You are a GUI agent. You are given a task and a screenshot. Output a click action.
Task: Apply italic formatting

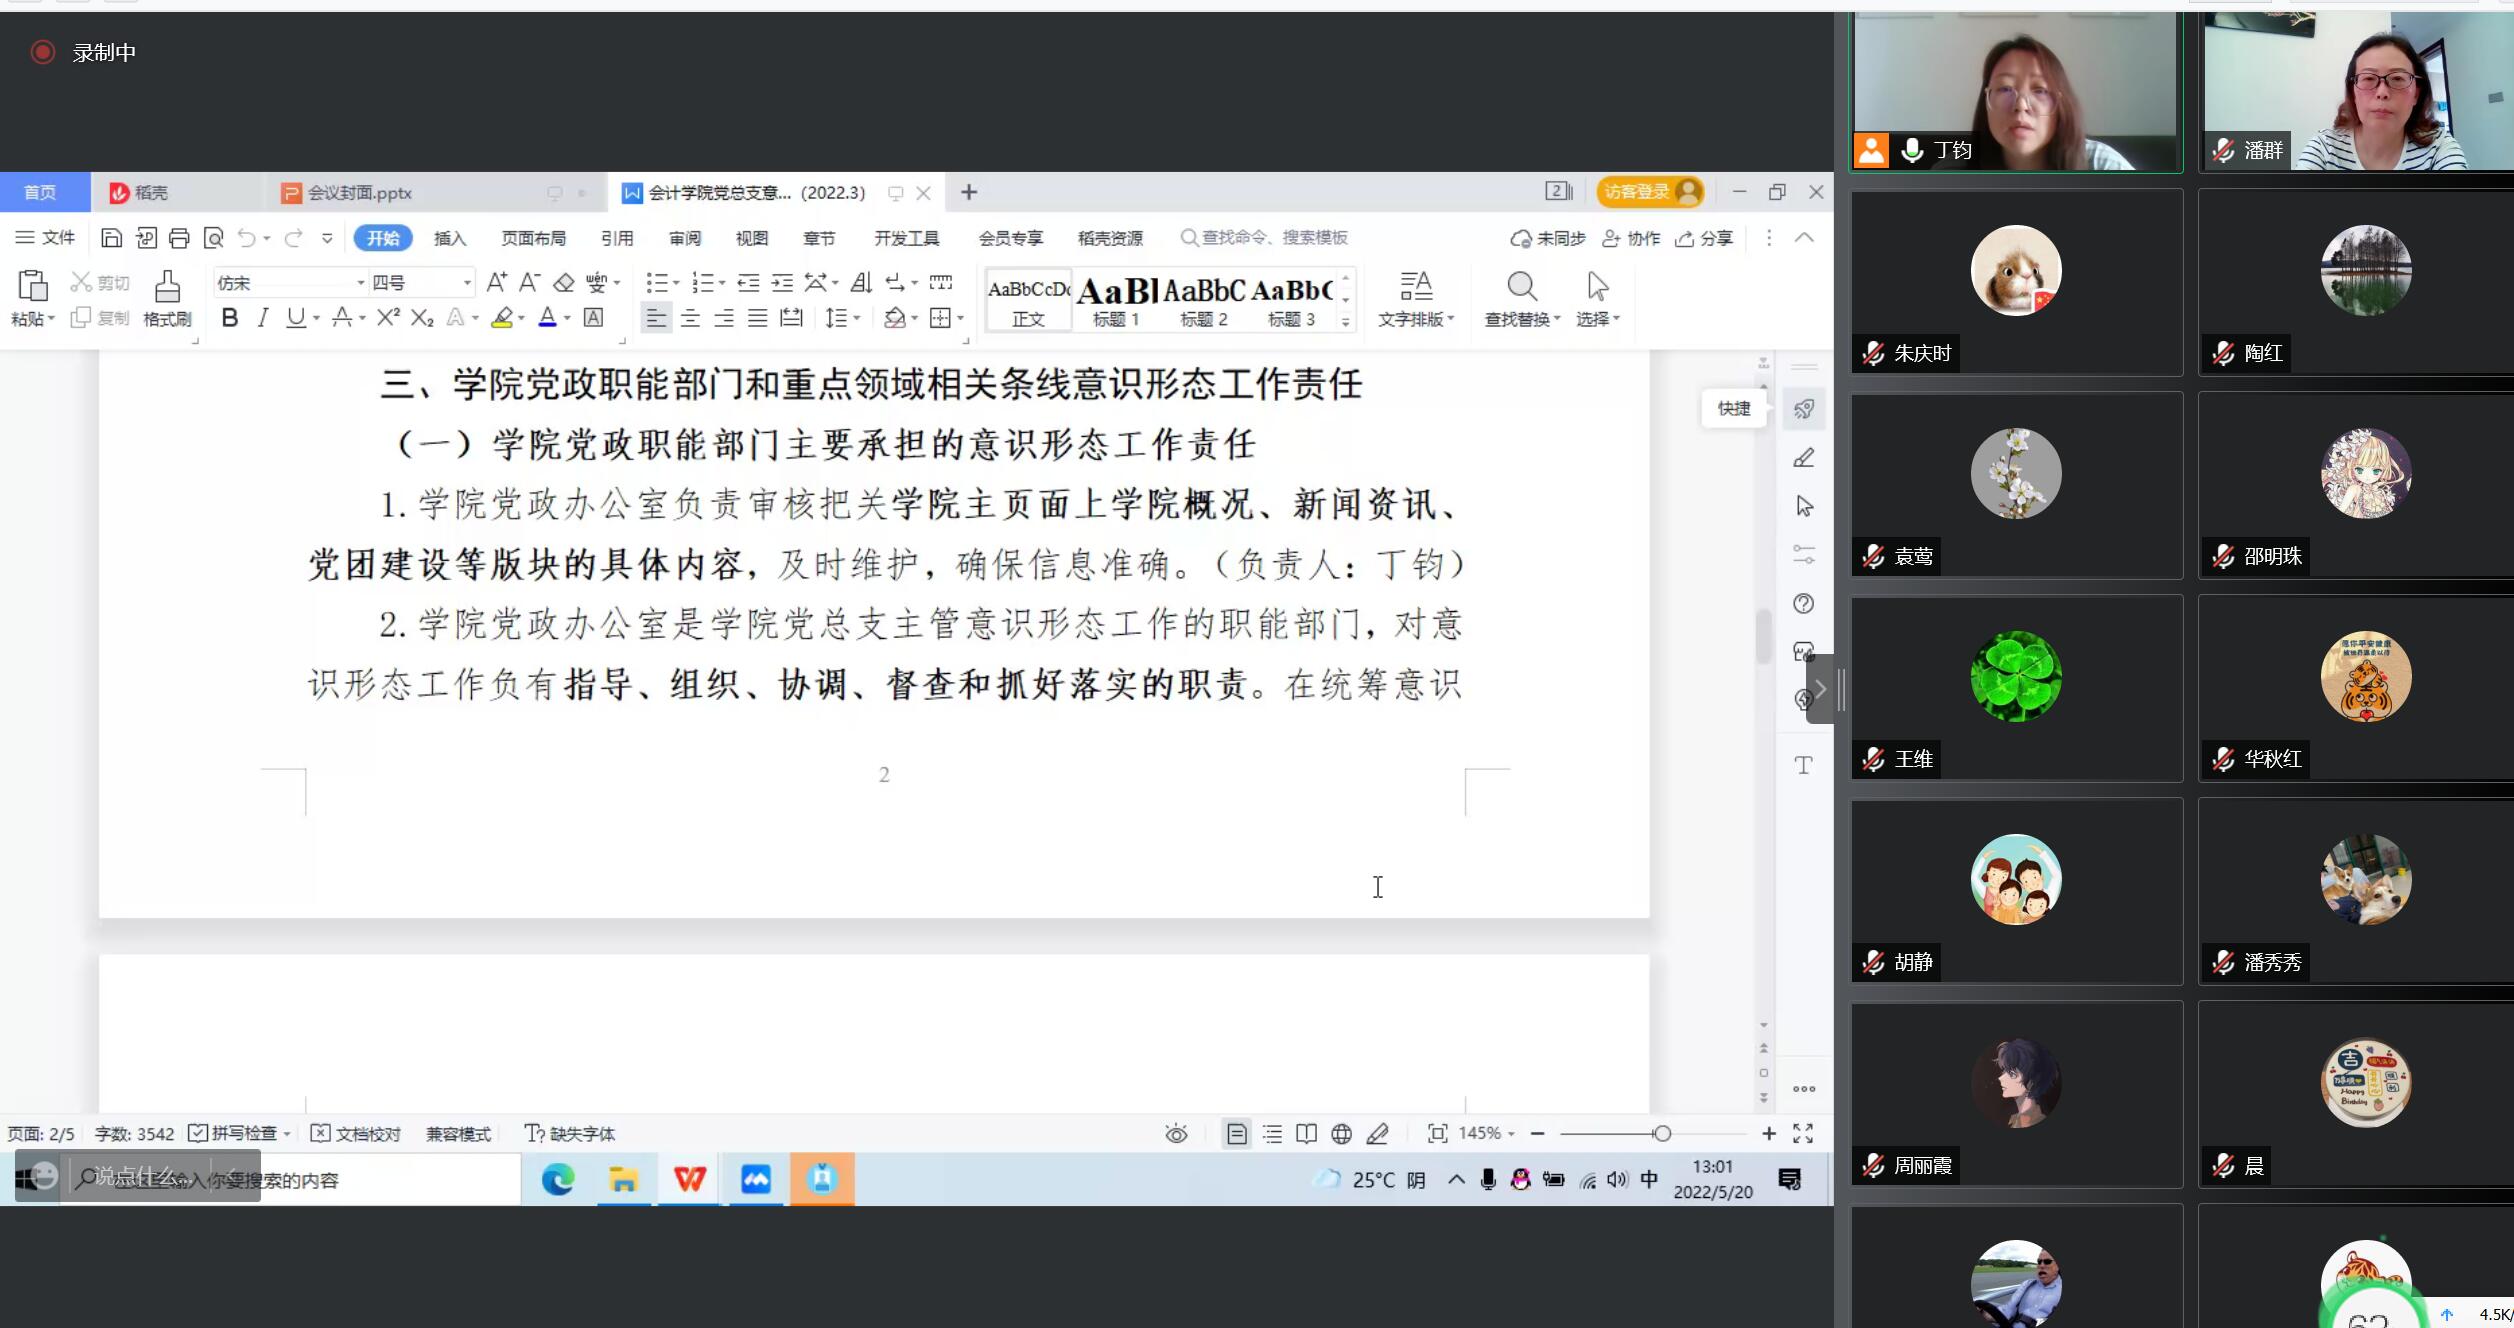pos(262,318)
